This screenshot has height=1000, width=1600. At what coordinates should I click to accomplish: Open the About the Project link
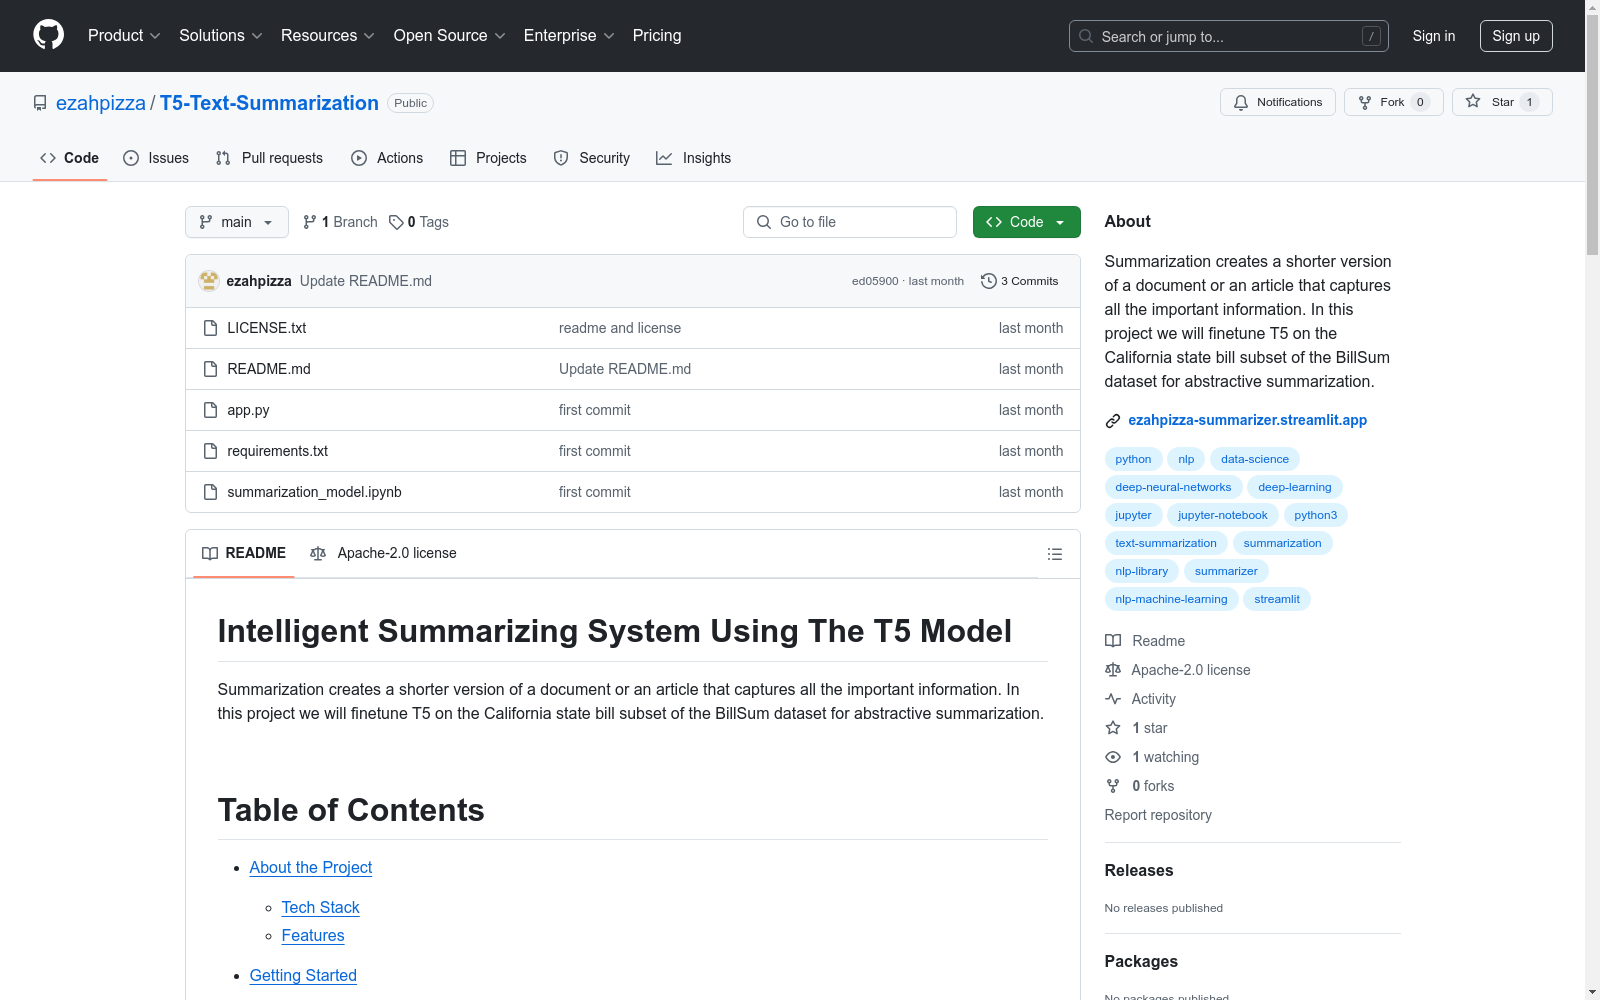pyautogui.click(x=311, y=867)
